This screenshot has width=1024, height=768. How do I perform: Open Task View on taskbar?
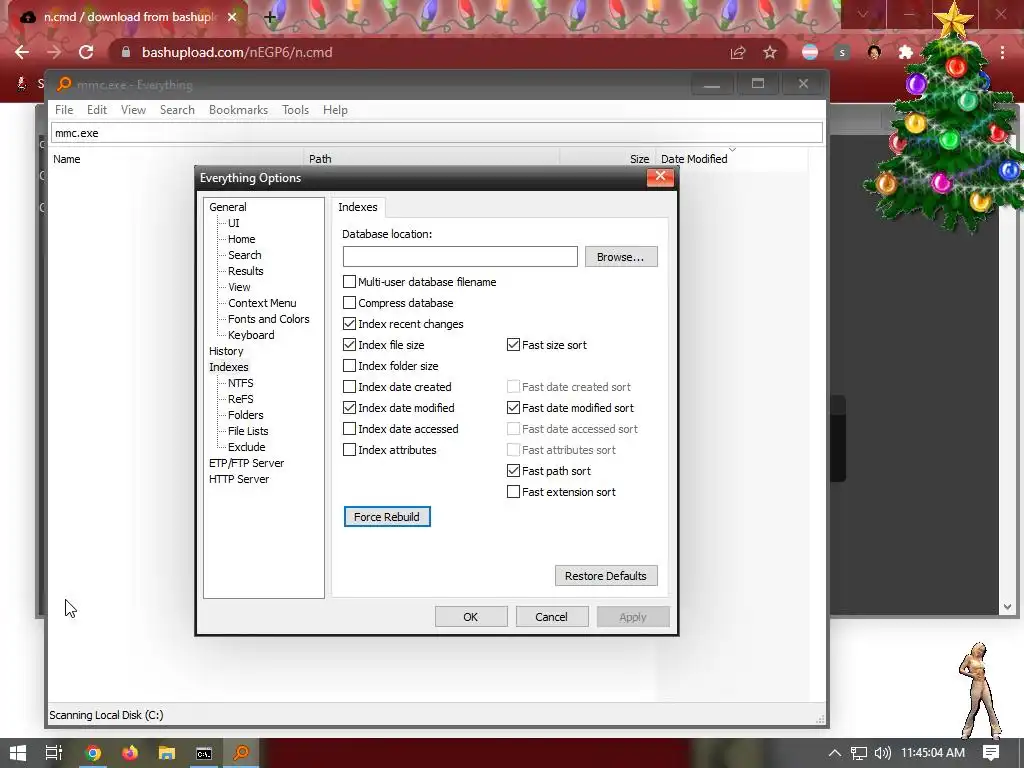pos(54,753)
